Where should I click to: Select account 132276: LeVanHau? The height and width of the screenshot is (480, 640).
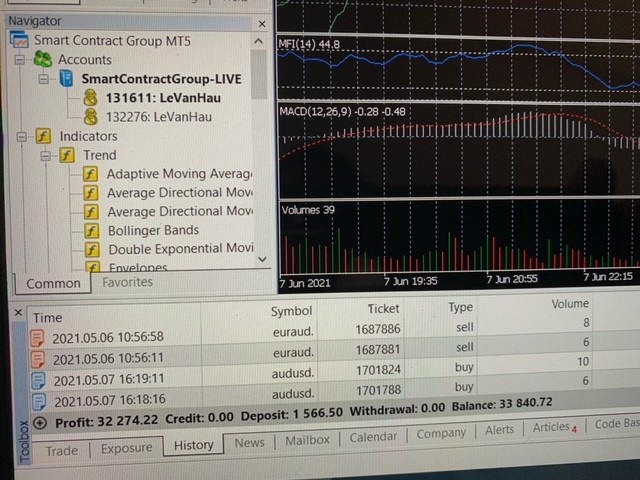tap(159, 117)
